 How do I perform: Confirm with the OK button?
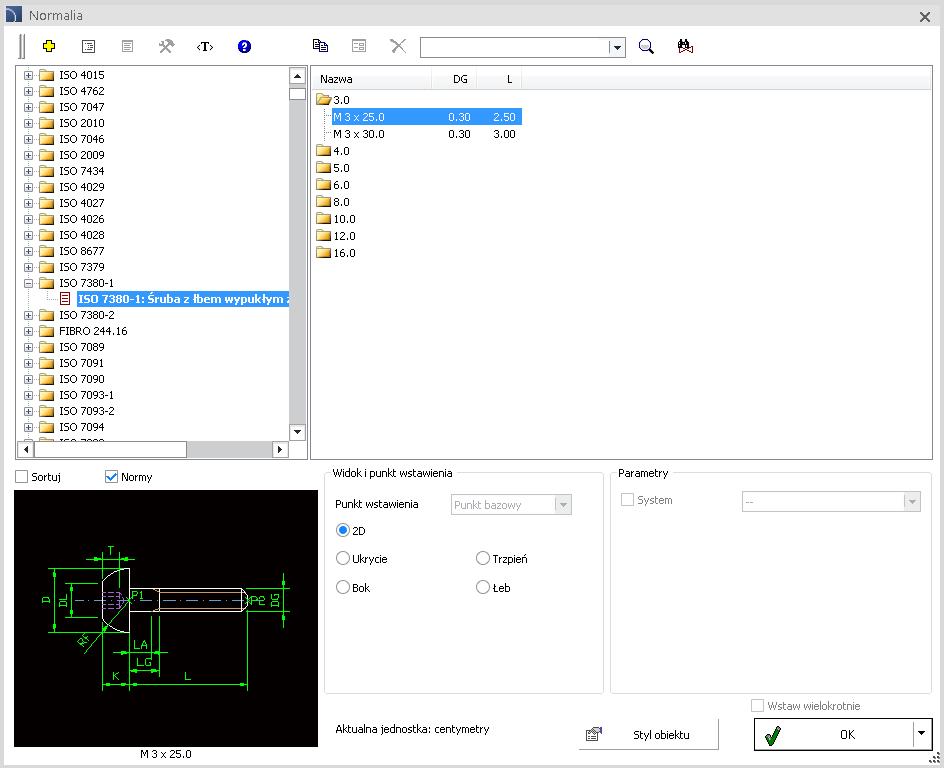[834, 734]
